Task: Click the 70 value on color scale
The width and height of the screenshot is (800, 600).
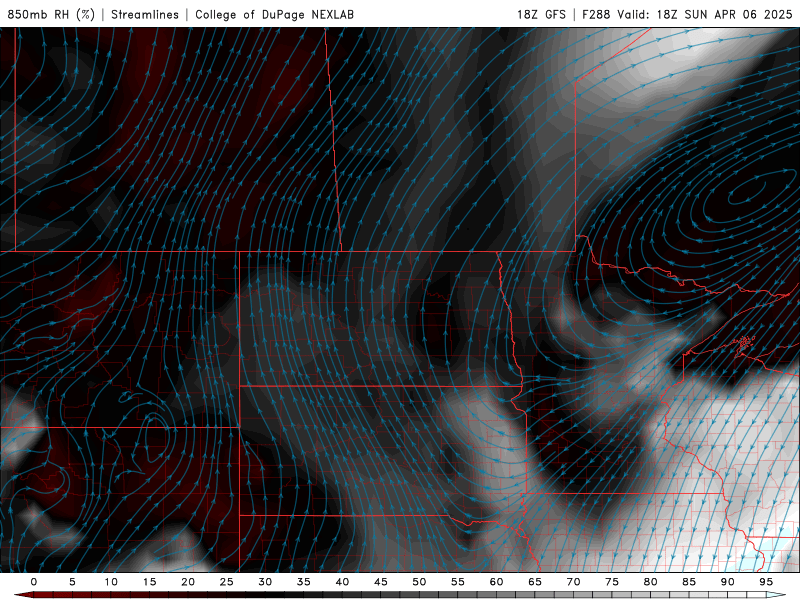Action: (573, 582)
